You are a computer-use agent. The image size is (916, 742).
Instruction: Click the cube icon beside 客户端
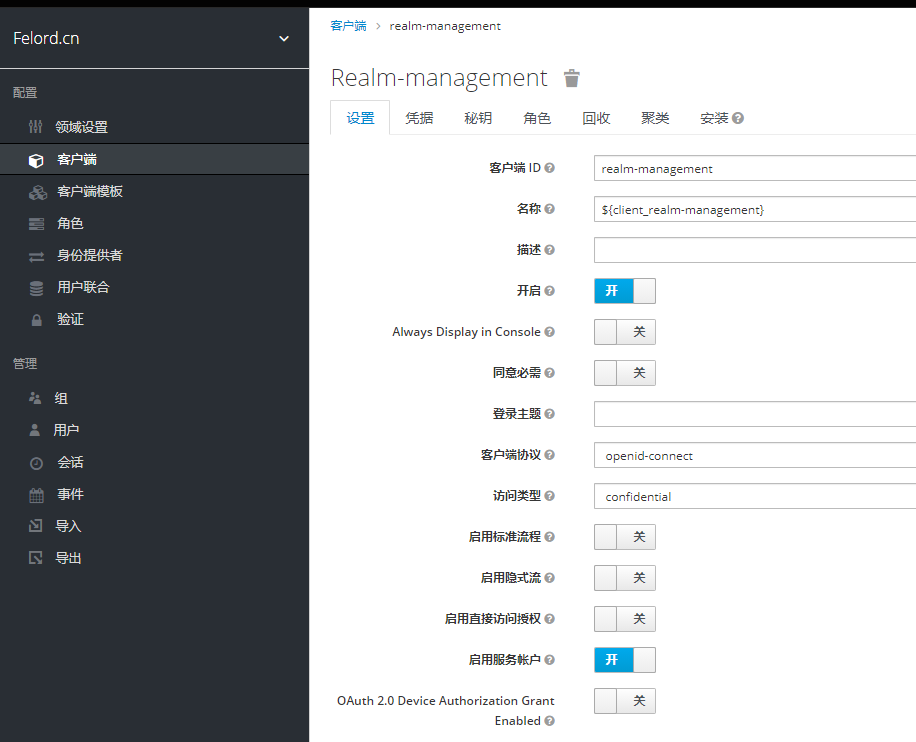click(36, 161)
